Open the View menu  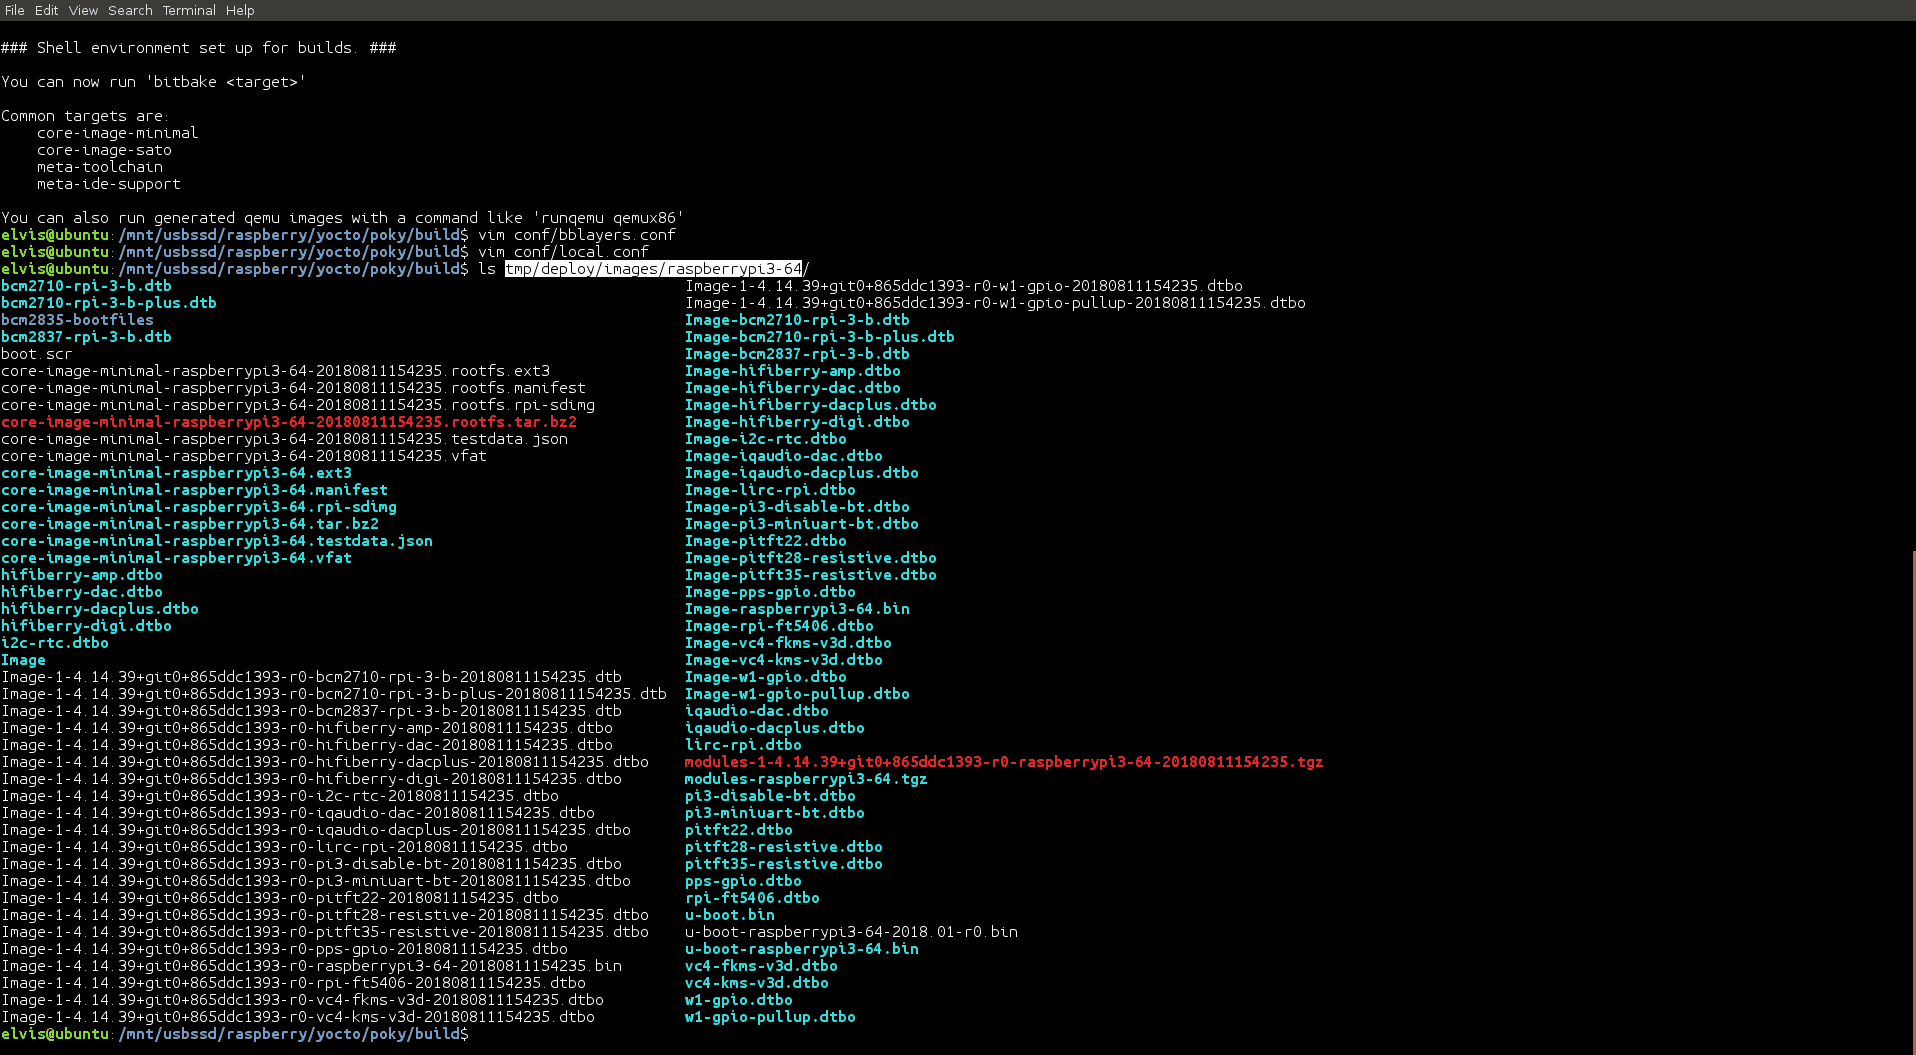(x=83, y=10)
